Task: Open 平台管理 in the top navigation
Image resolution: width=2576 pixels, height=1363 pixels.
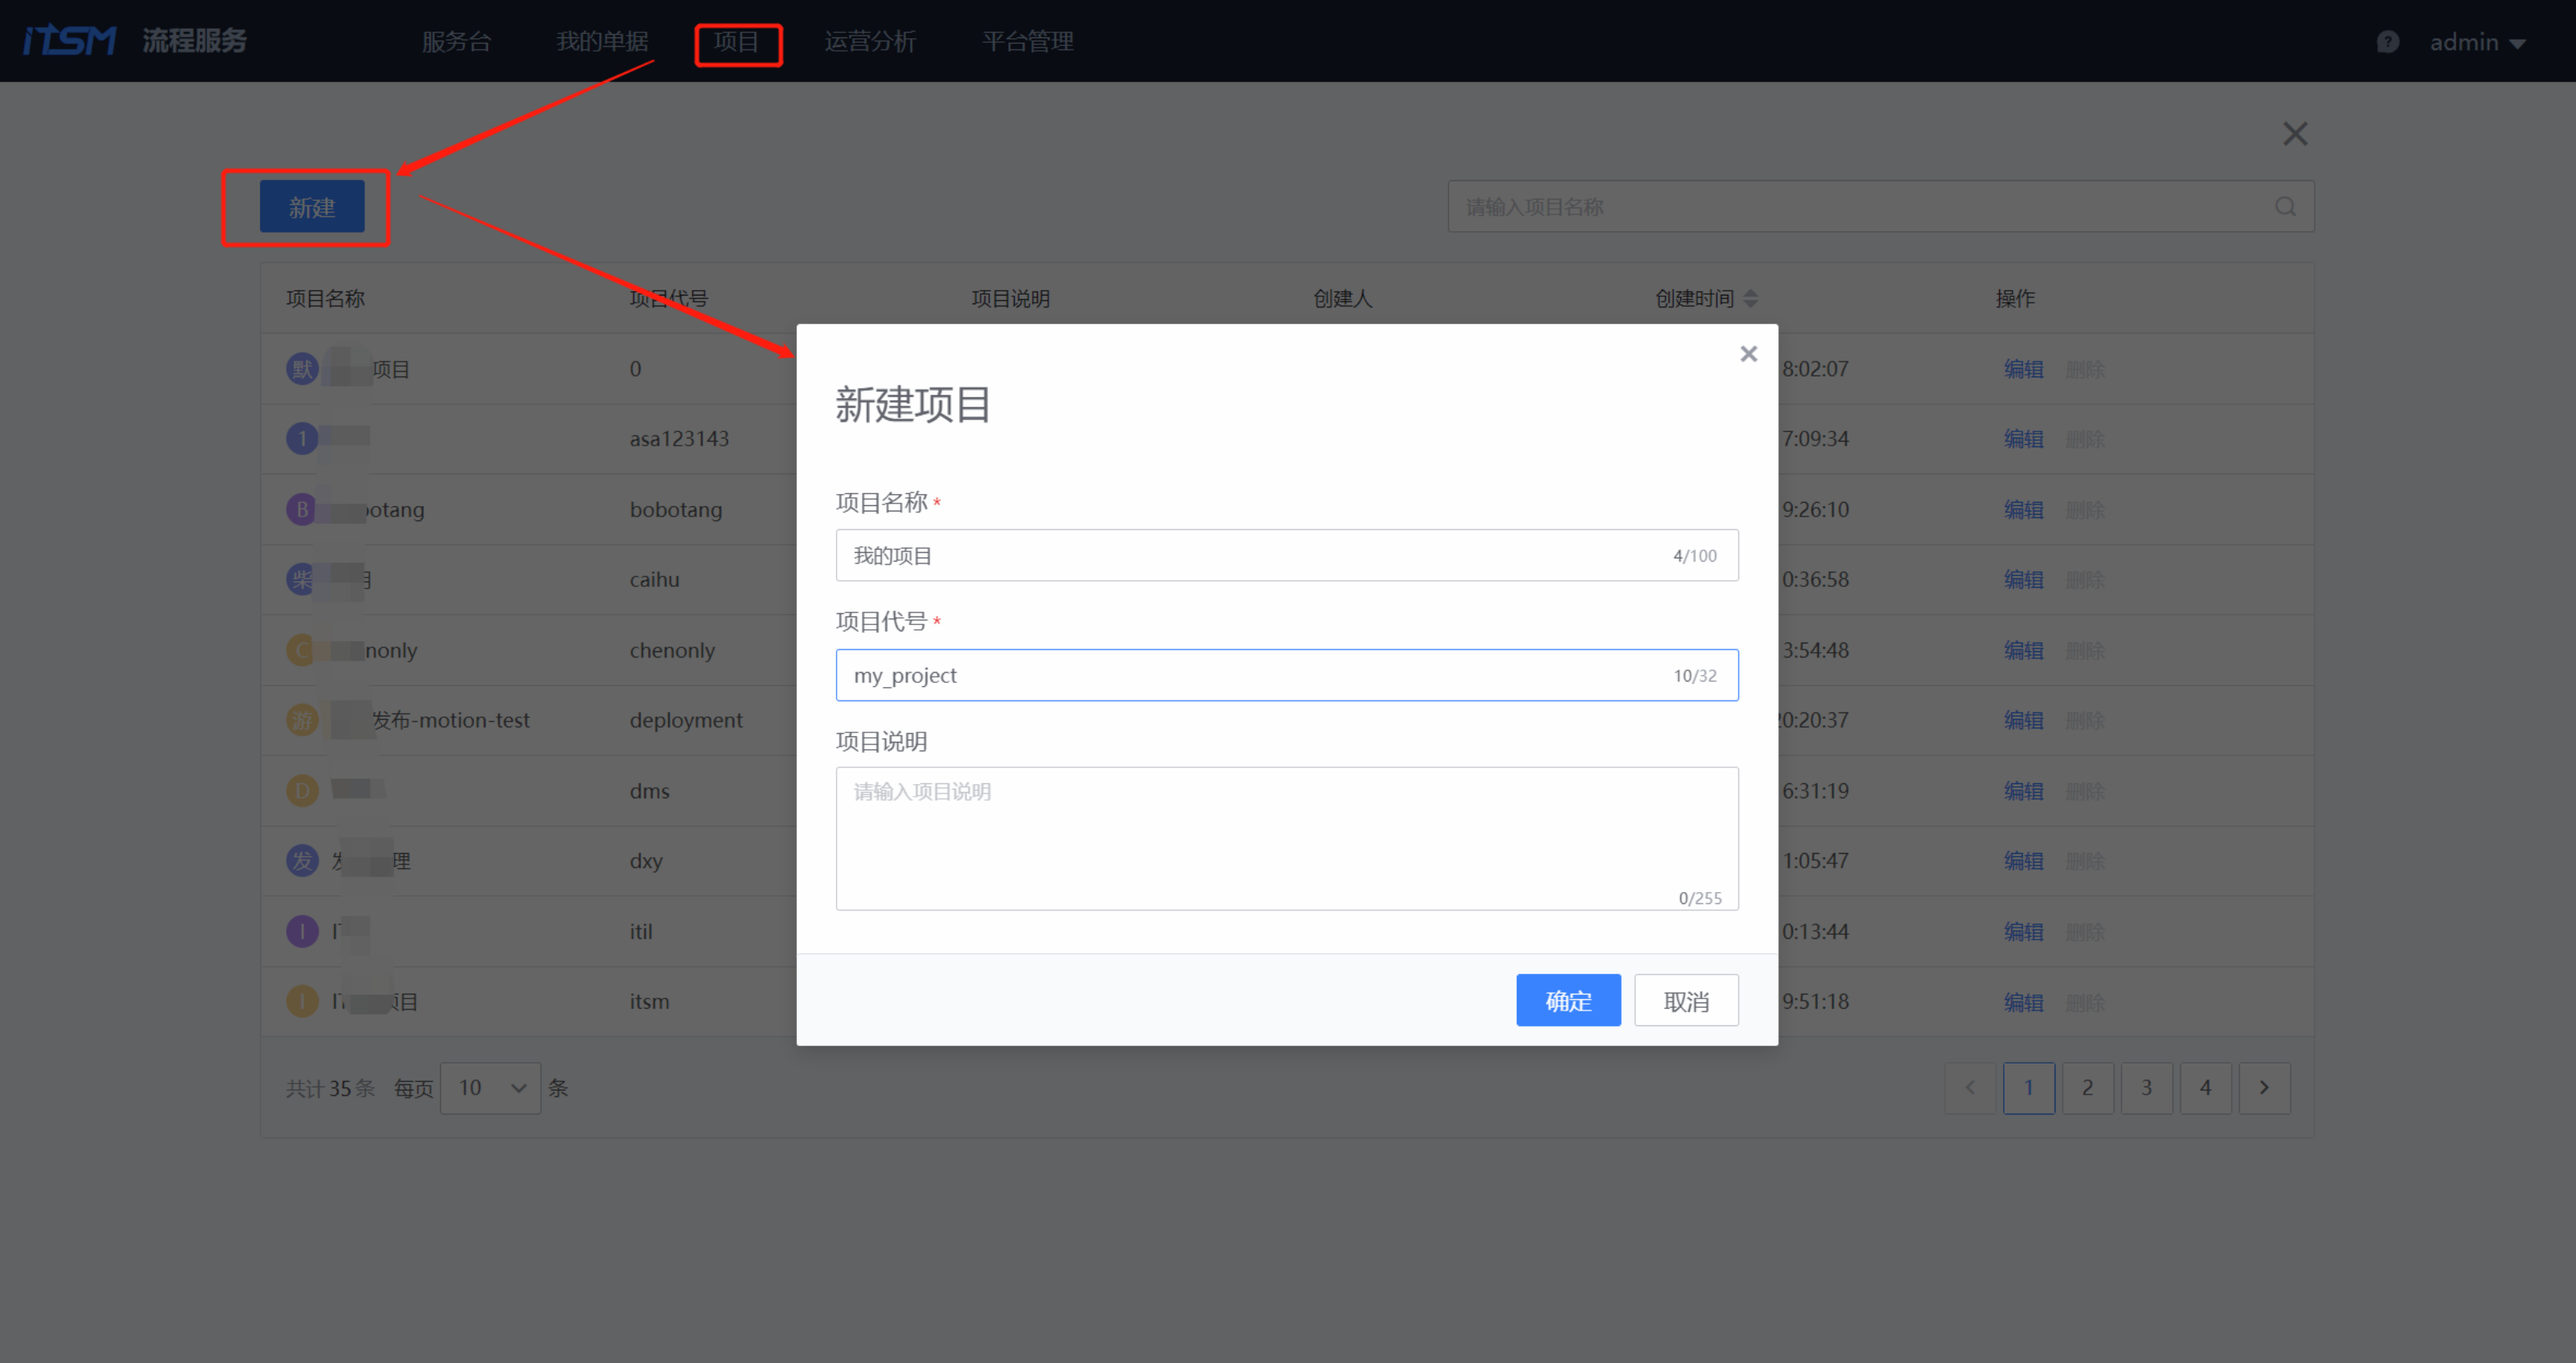Action: (x=1027, y=42)
